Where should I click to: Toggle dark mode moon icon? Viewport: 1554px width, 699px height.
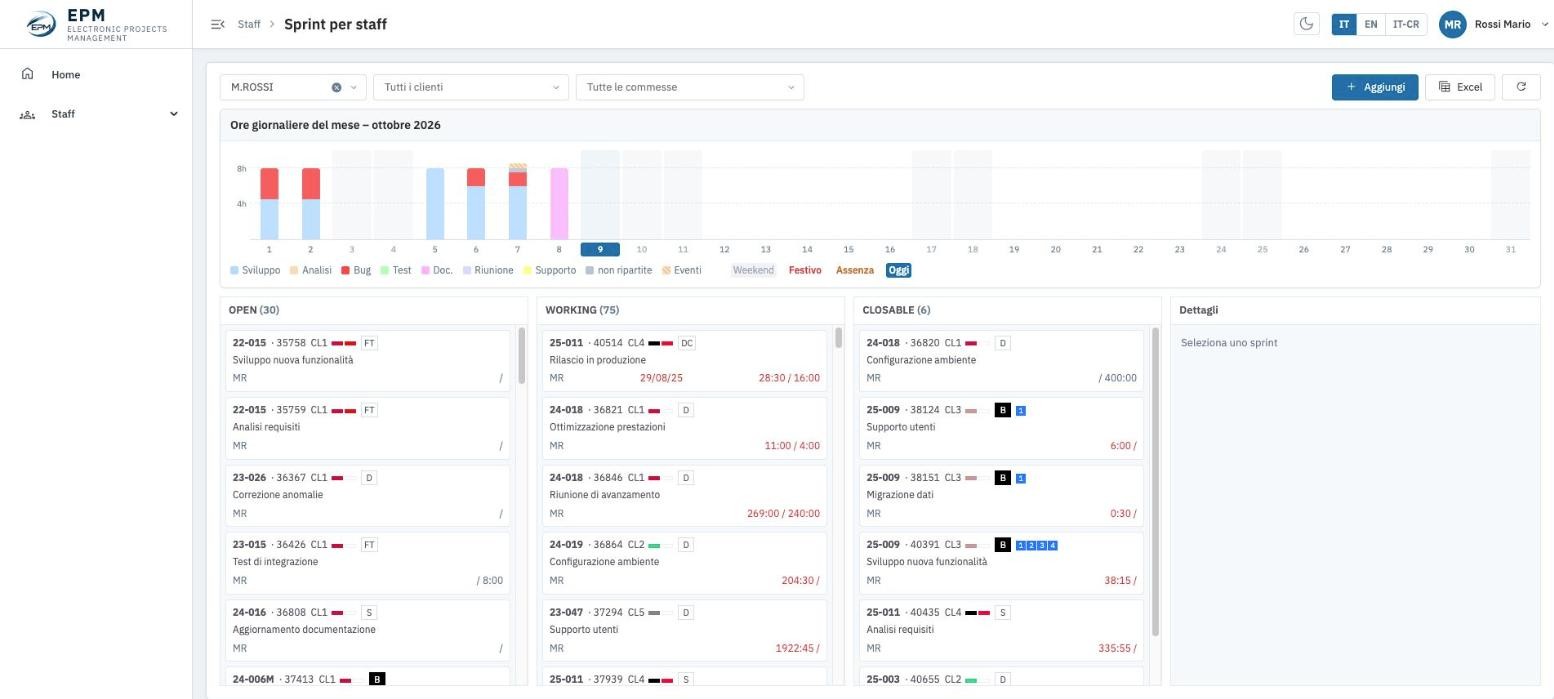pyautogui.click(x=1306, y=24)
